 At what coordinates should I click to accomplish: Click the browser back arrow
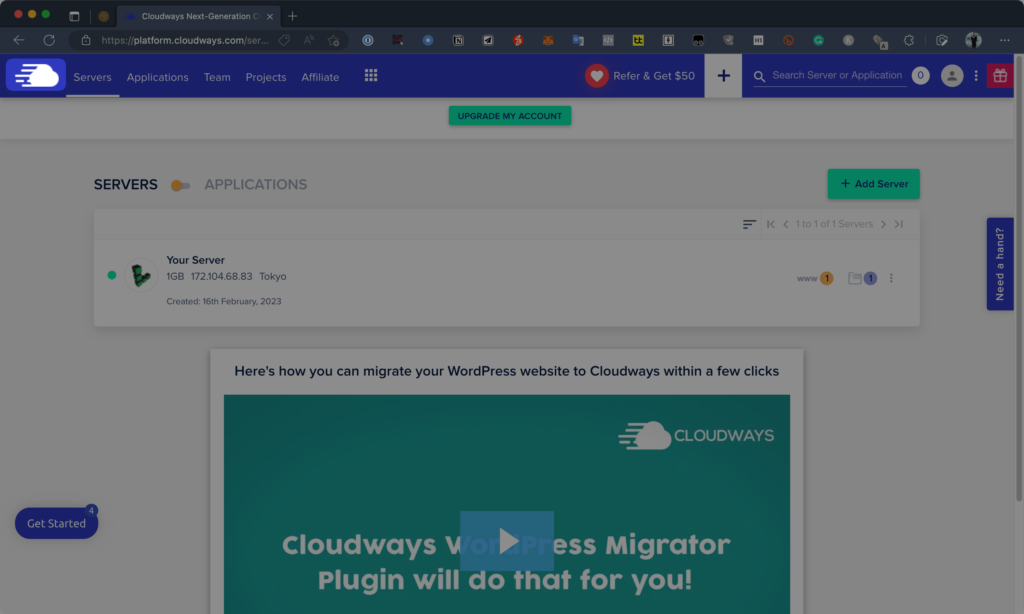tap(19, 40)
